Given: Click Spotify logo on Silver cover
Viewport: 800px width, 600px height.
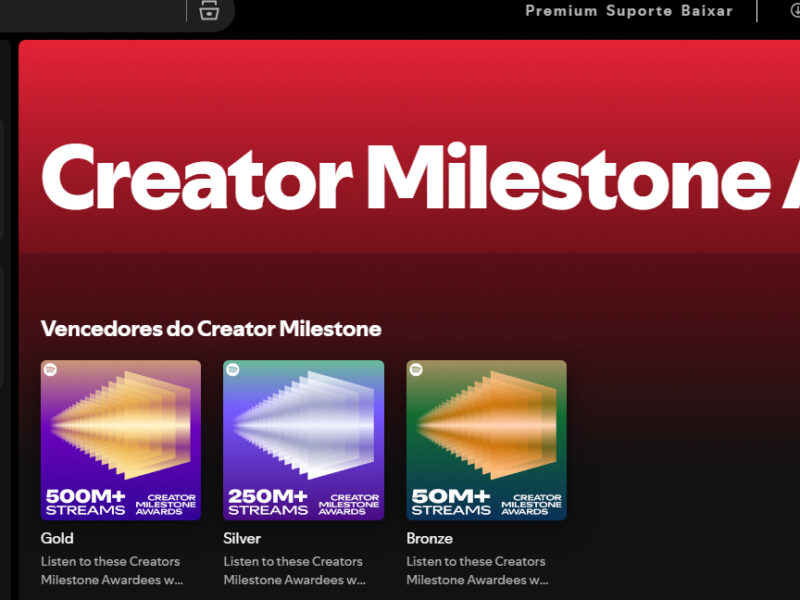Looking at the screenshot, I should pyautogui.click(x=233, y=369).
